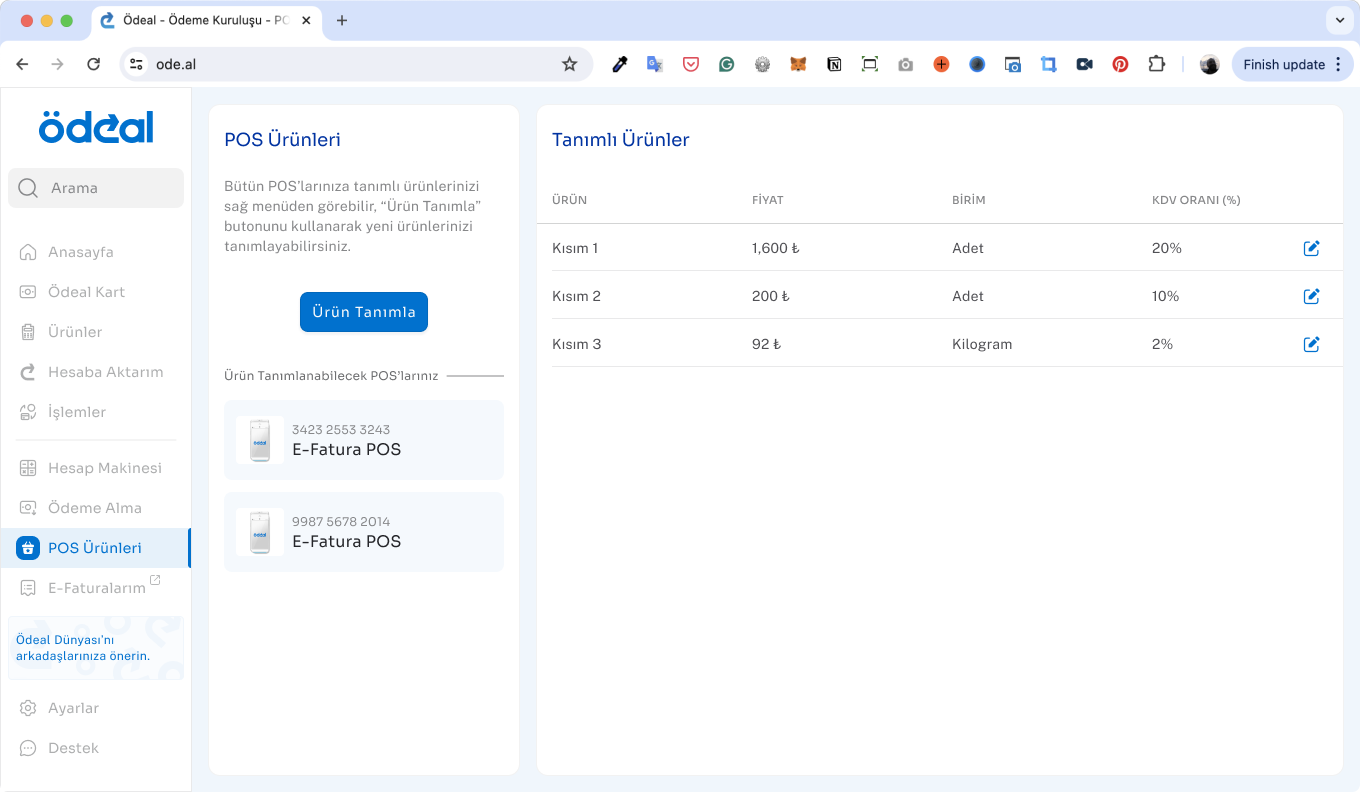Select the POS card numbered 9987 5678 2014
The width and height of the screenshot is (1360, 792).
(364, 532)
